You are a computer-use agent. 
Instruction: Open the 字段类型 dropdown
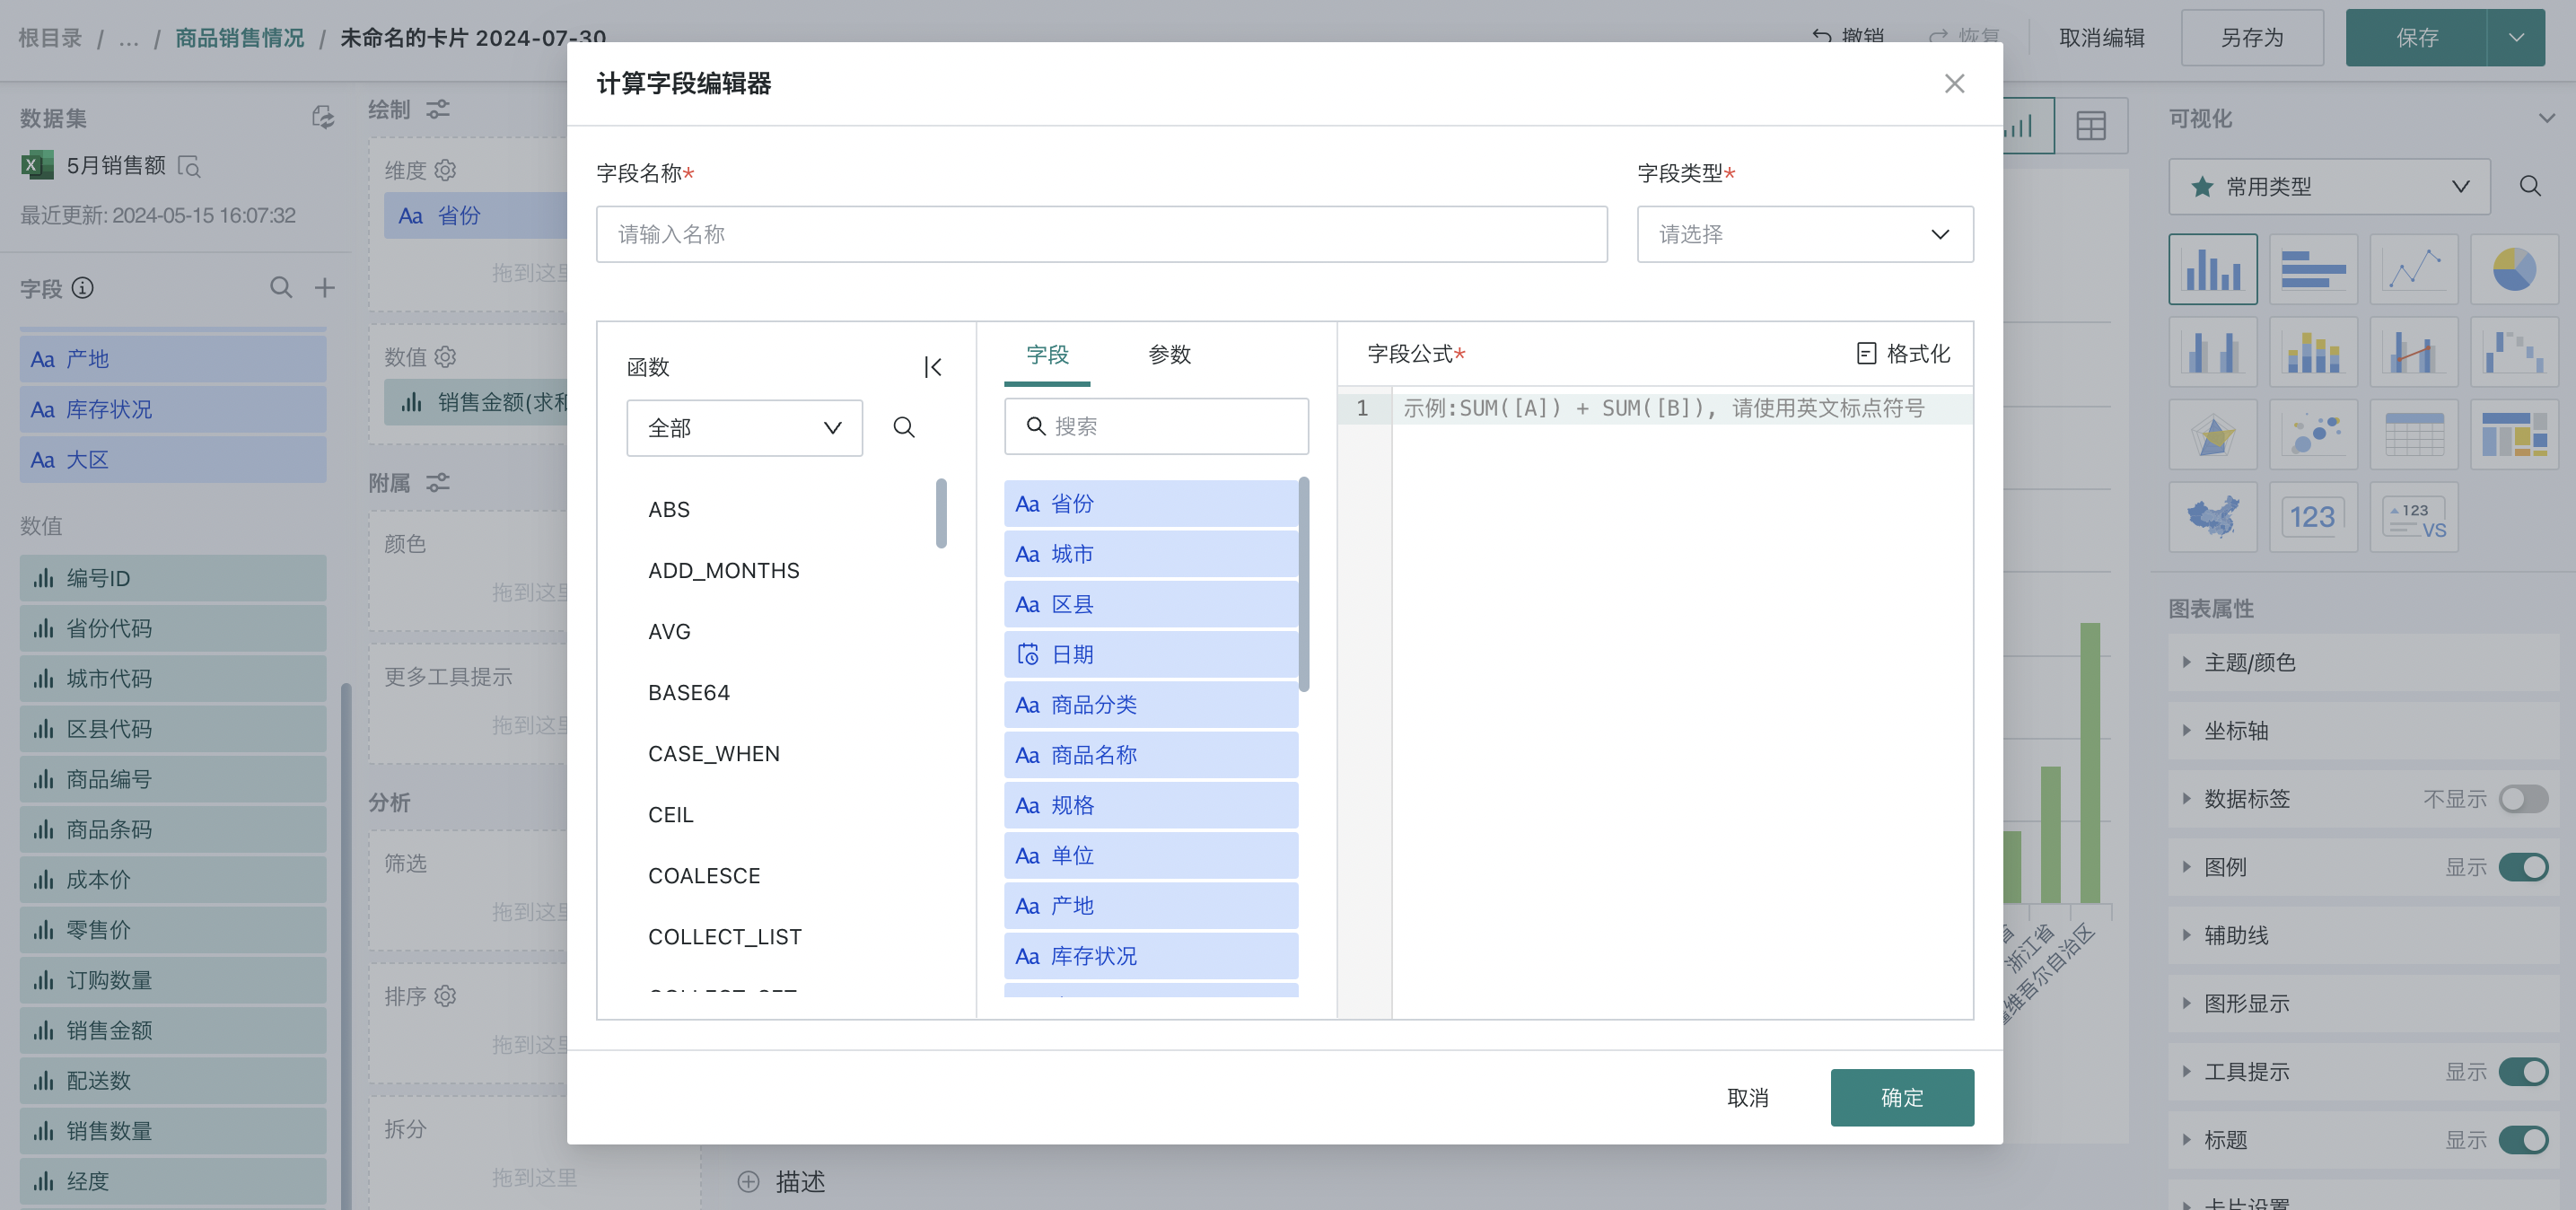[1804, 234]
